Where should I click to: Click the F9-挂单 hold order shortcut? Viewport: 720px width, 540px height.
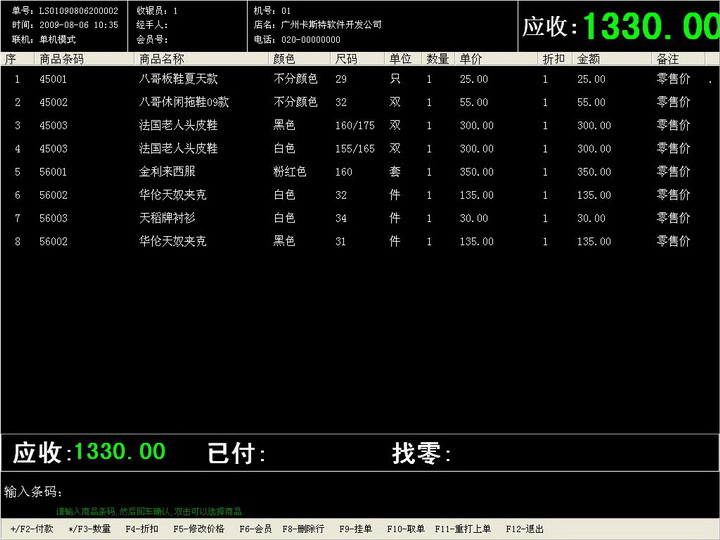coord(355,529)
